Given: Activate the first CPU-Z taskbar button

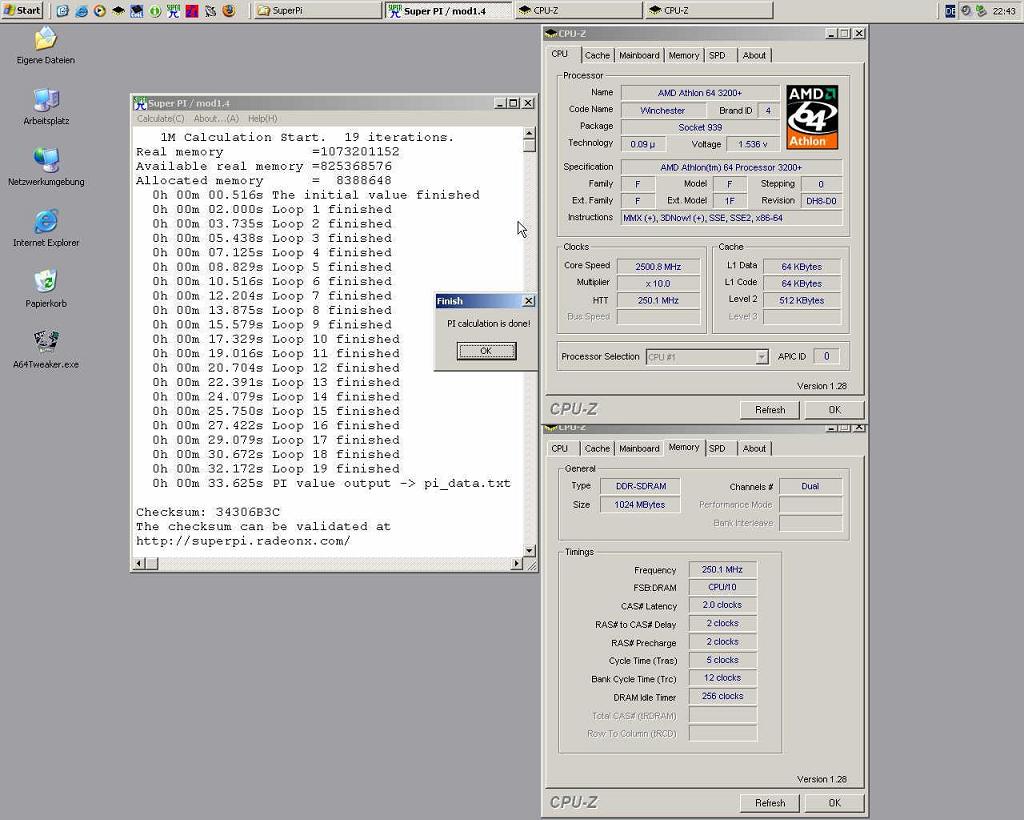Looking at the screenshot, I should point(579,10).
